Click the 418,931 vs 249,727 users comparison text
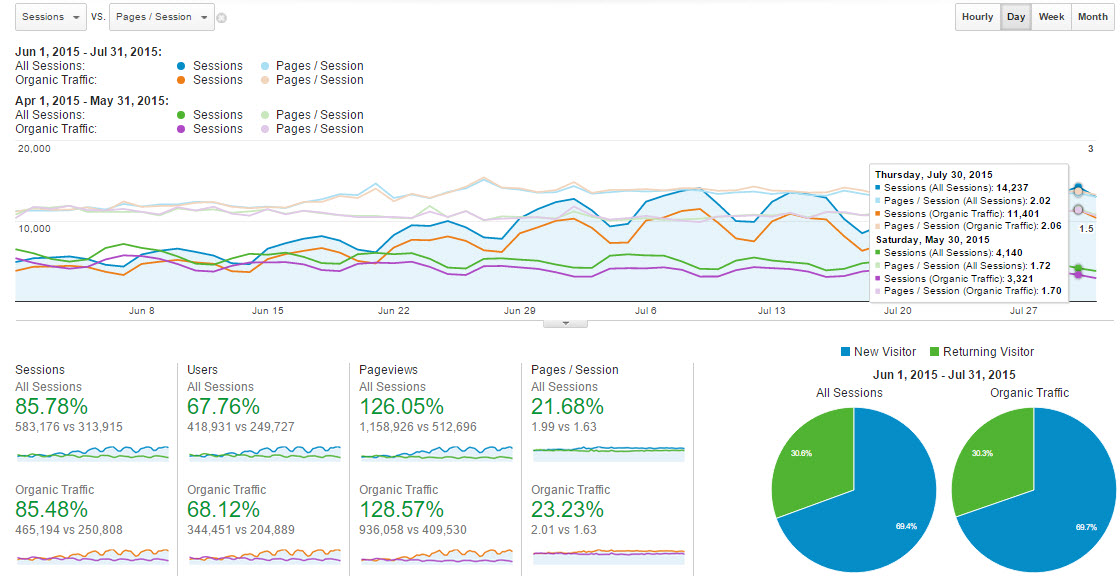Screen dimensions: 1120x576 [241, 427]
